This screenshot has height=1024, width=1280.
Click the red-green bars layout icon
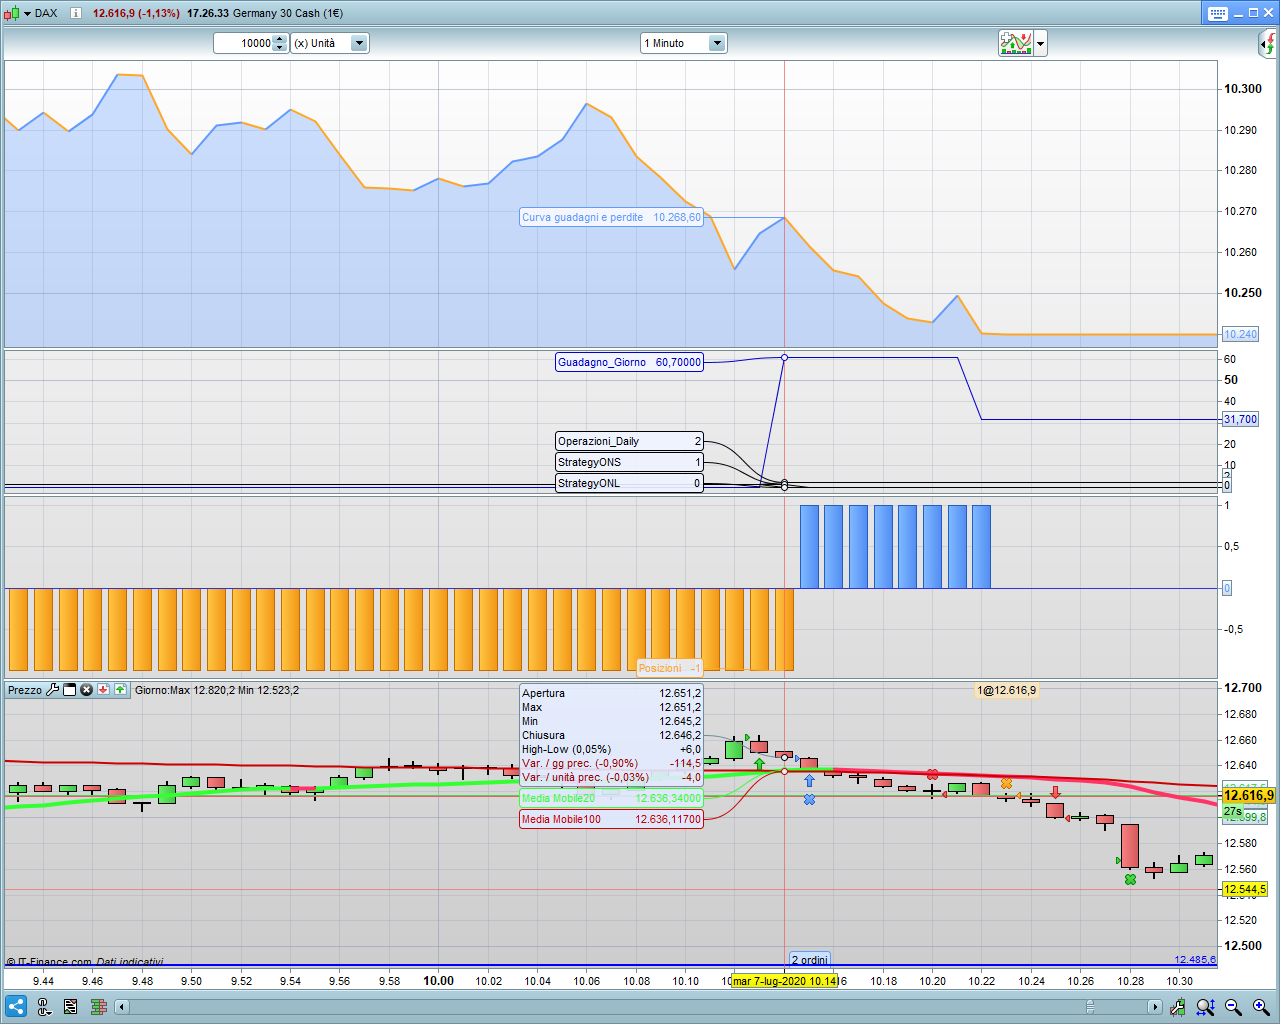[x=98, y=1007]
